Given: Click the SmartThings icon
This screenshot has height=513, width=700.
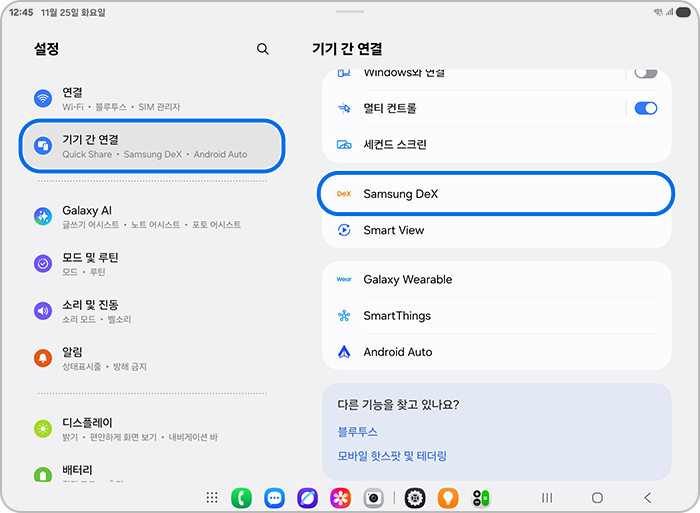Looking at the screenshot, I should pos(344,316).
